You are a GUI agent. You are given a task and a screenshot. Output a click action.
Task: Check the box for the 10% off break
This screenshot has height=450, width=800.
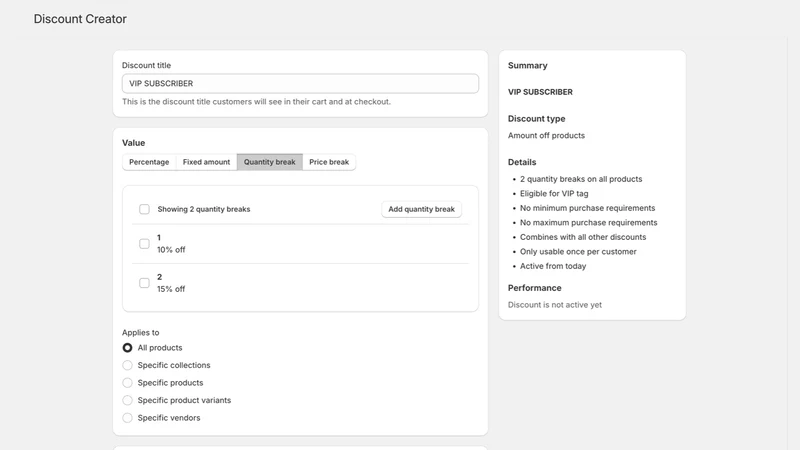pyautogui.click(x=144, y=244)
